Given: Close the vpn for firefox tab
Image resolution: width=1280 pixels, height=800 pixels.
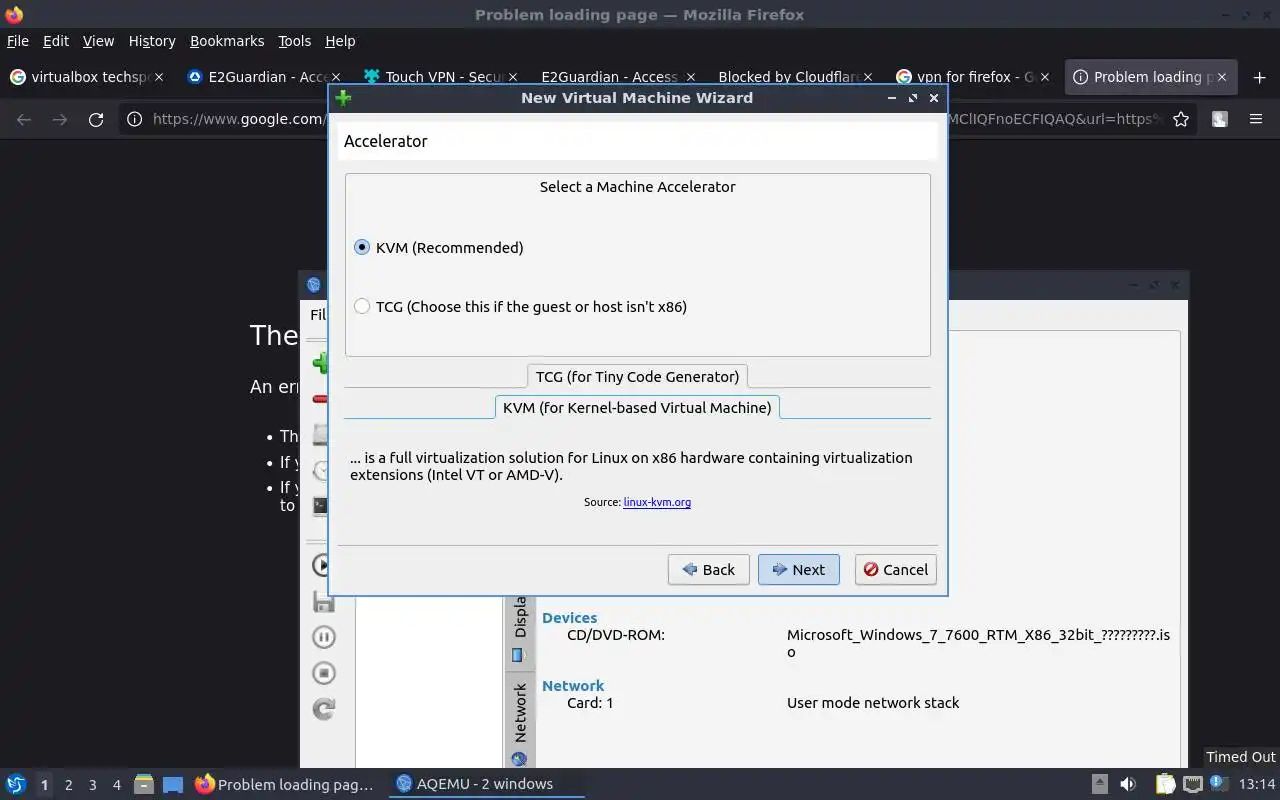Looking at the screenshot, I should coord(1044,77).
